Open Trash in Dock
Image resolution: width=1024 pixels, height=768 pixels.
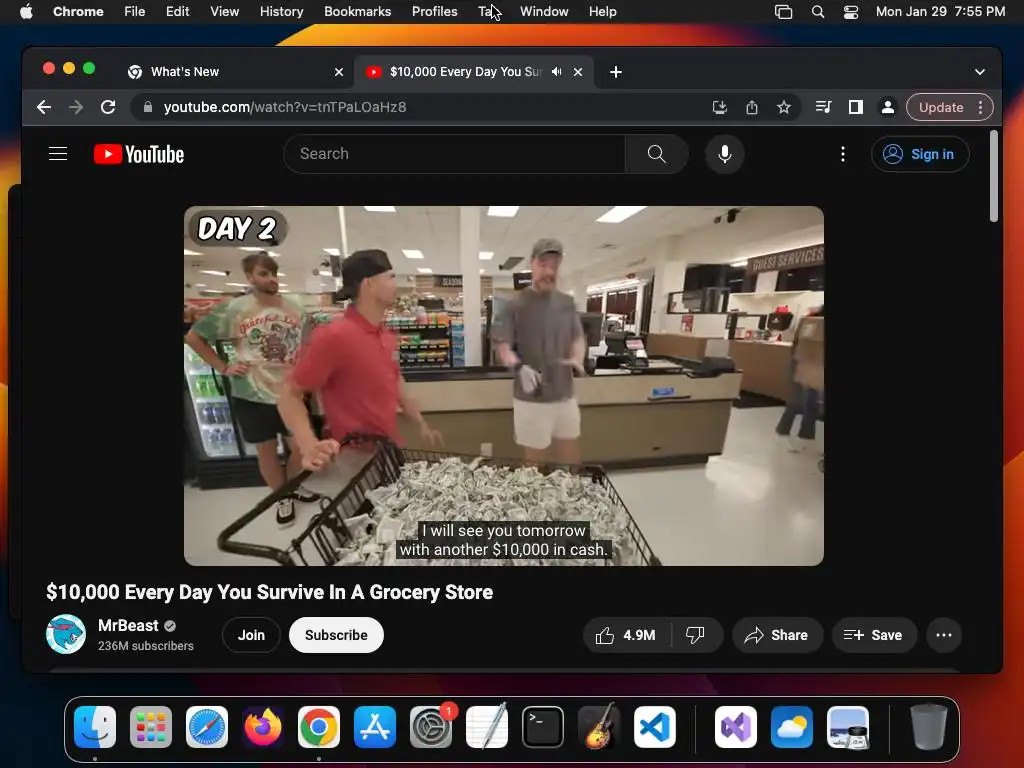click(929, 727)
